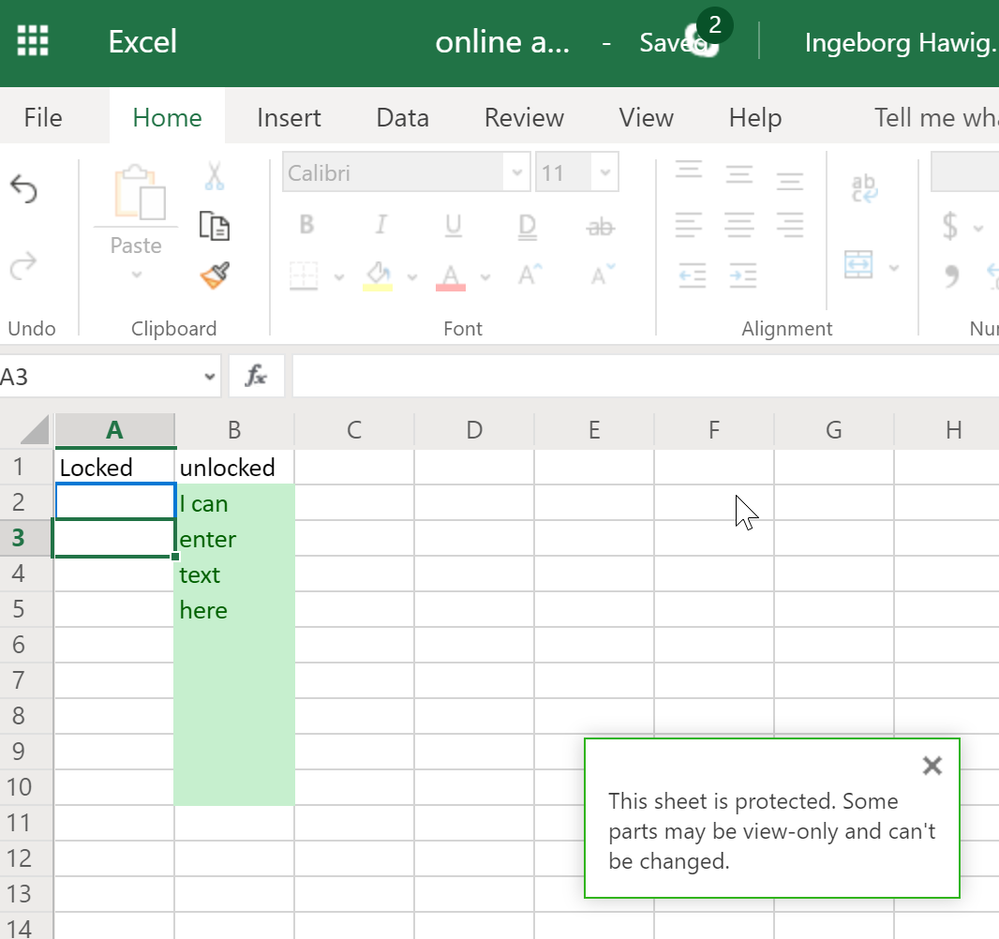Click the Increase Indent icon
This screenshot has width=999, height=939.
coord(743,276)
